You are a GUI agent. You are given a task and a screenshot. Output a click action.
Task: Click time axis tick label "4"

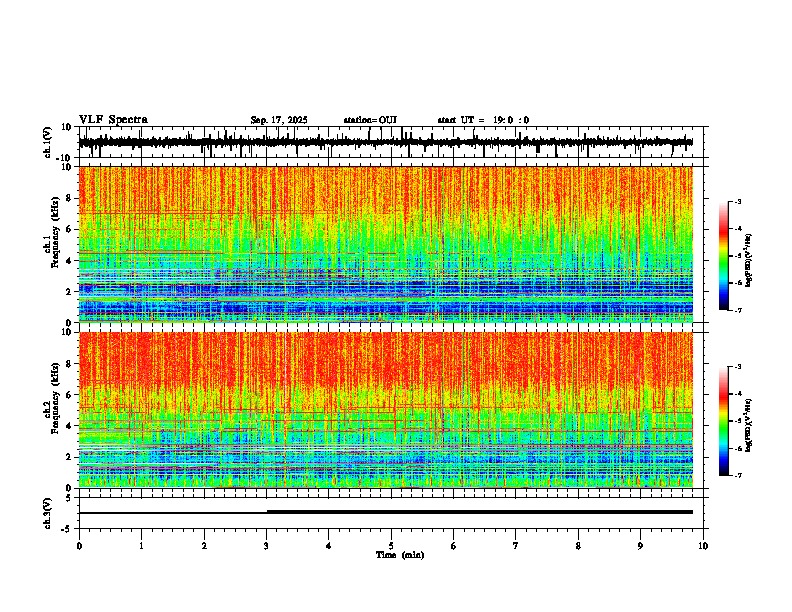point(329,546)
